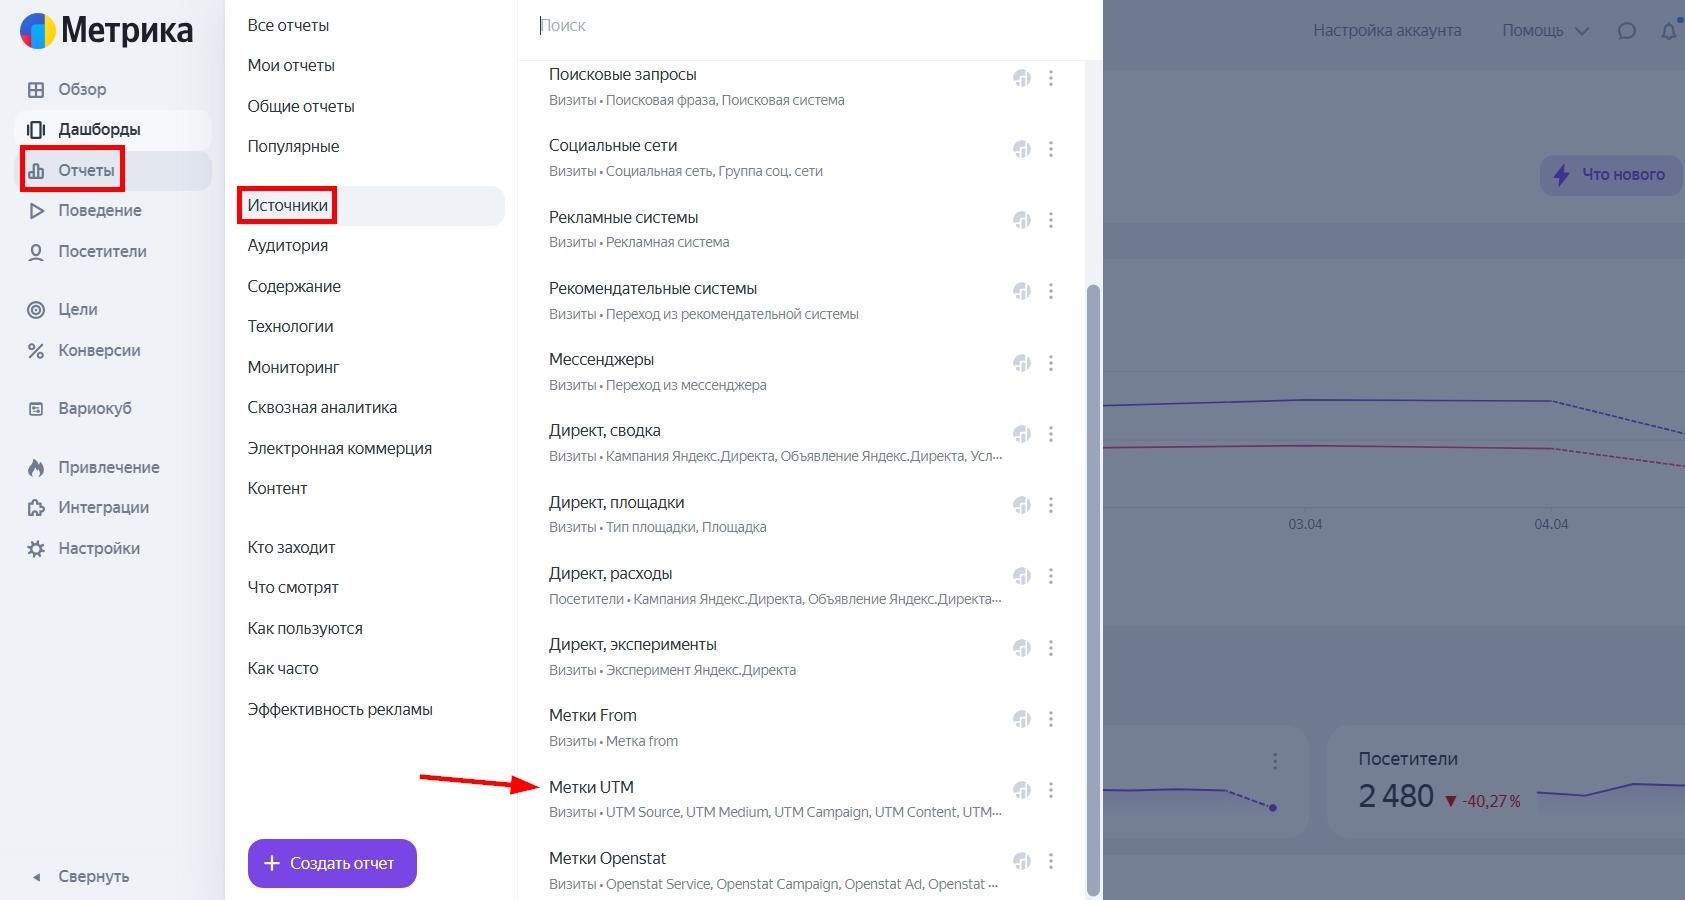
Task: Click the report list scrollbar
Action: 1093,590
